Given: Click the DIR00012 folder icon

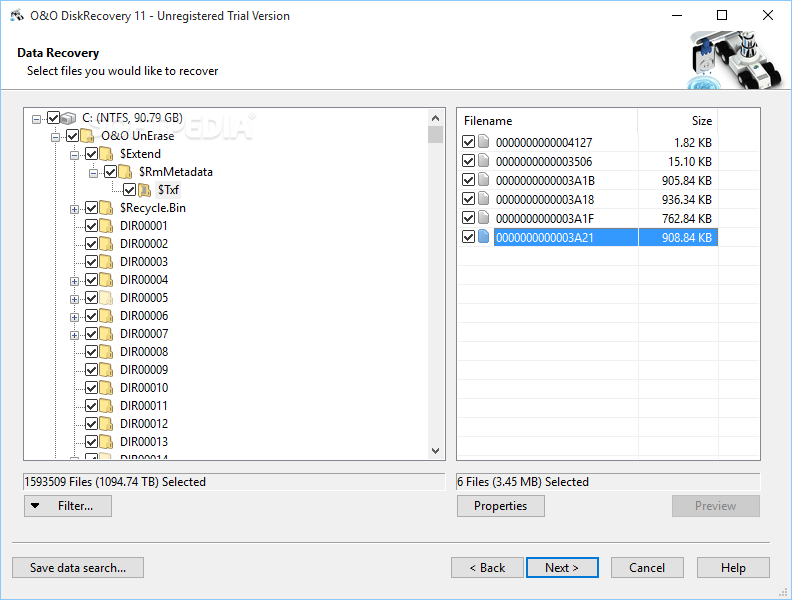Looking at the screenshot, I should coord(107,424).
